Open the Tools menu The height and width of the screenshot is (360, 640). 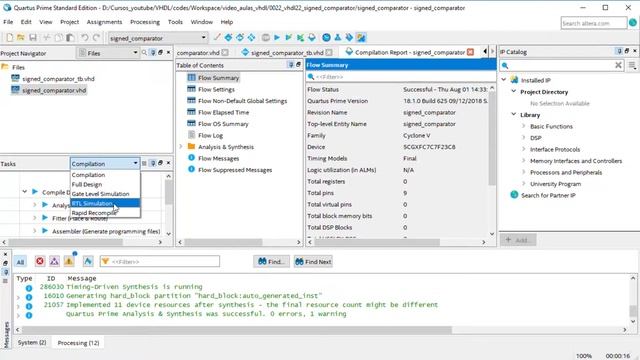[175, 22]
